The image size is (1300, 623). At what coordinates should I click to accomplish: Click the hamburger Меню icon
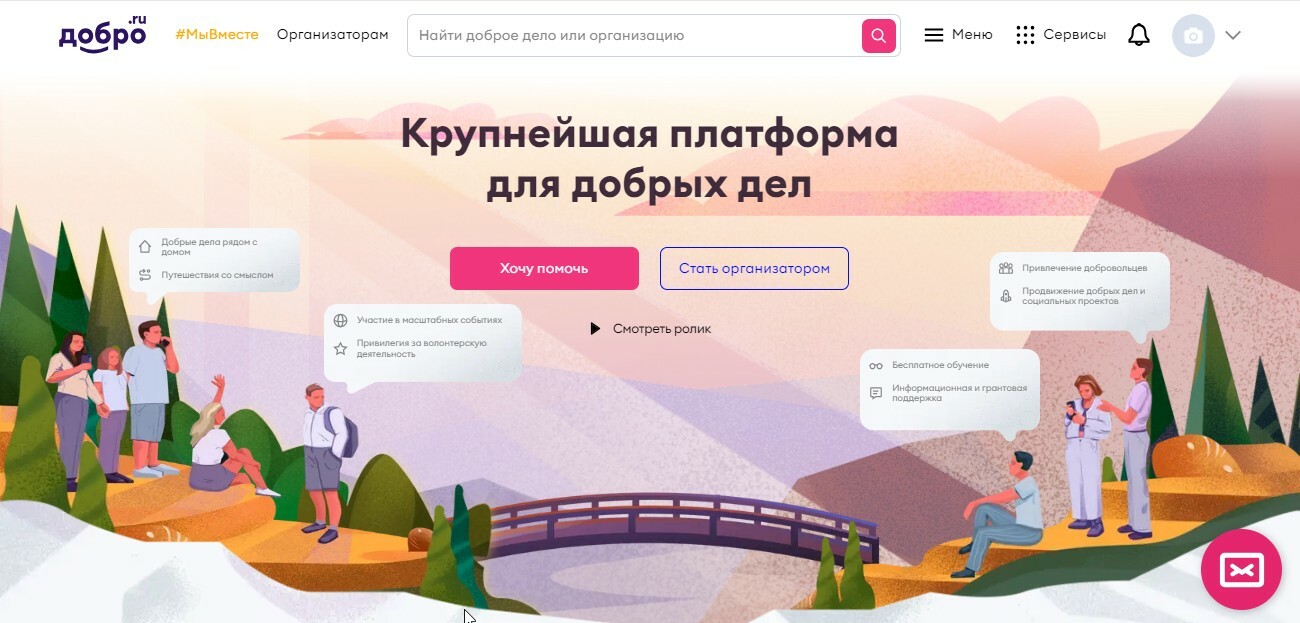(934, 35)
